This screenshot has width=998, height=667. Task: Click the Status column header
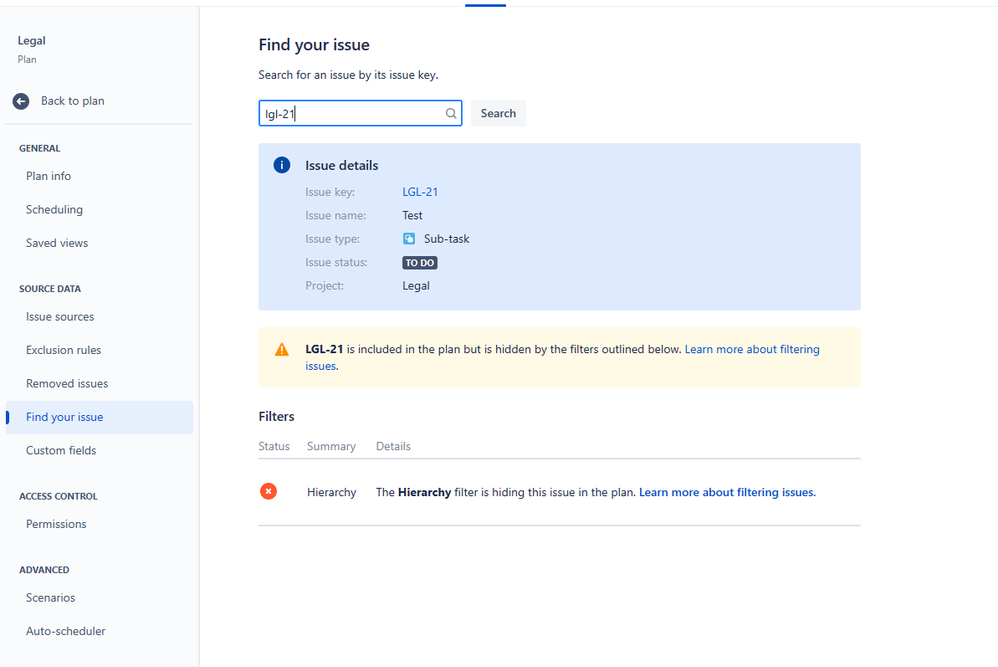(274, 447)
